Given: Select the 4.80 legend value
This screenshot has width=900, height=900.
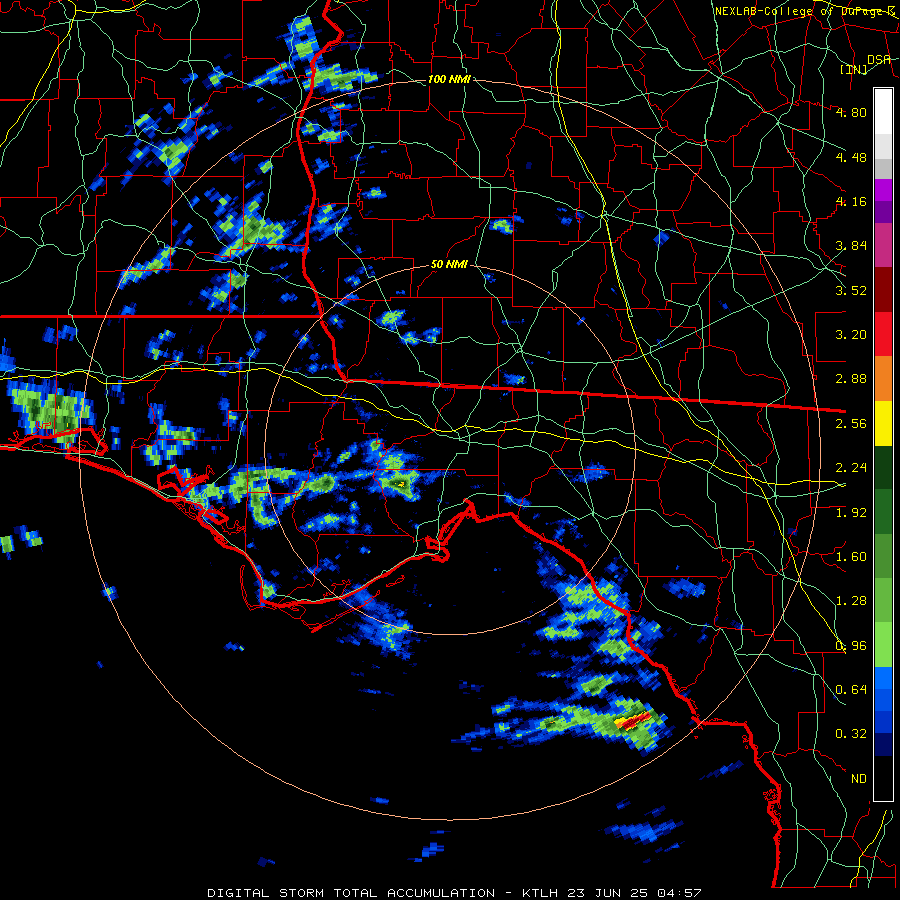Looking at the screenshot, I should click(851, 112).
